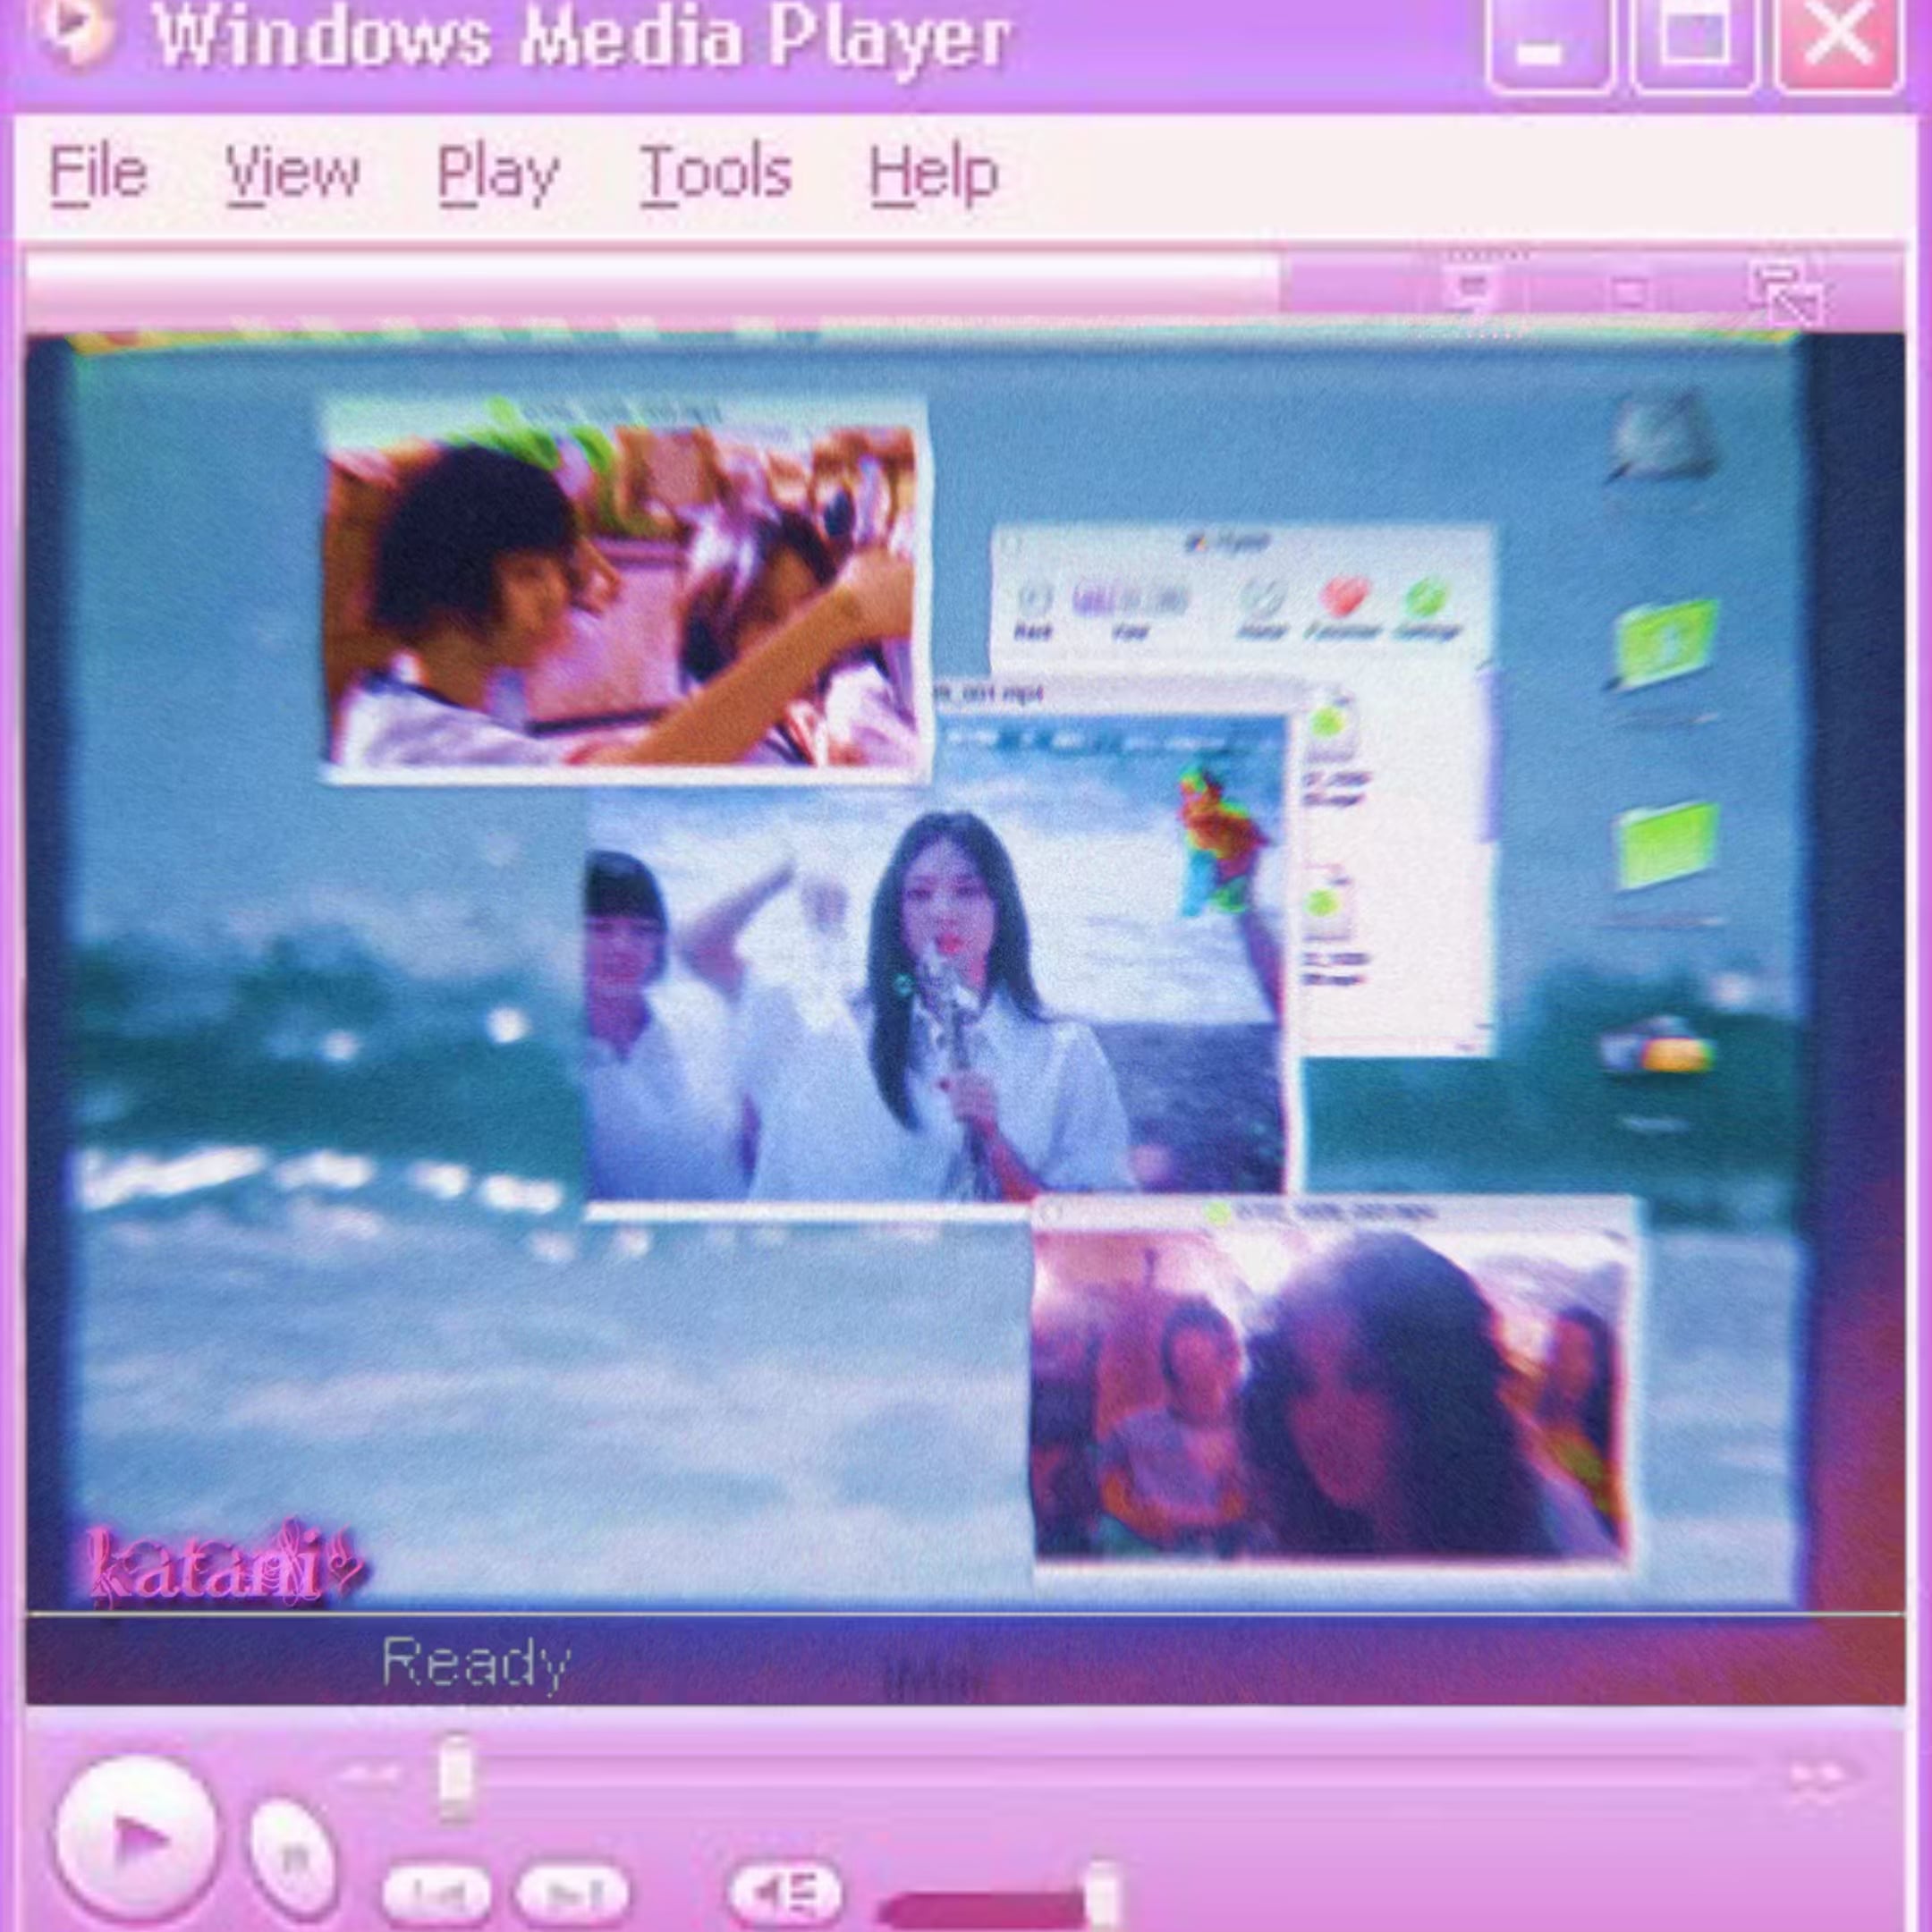1932x1932 pixels.
Task: Click the rewind arrows left of seek bar
Action: pos(369,1774)
